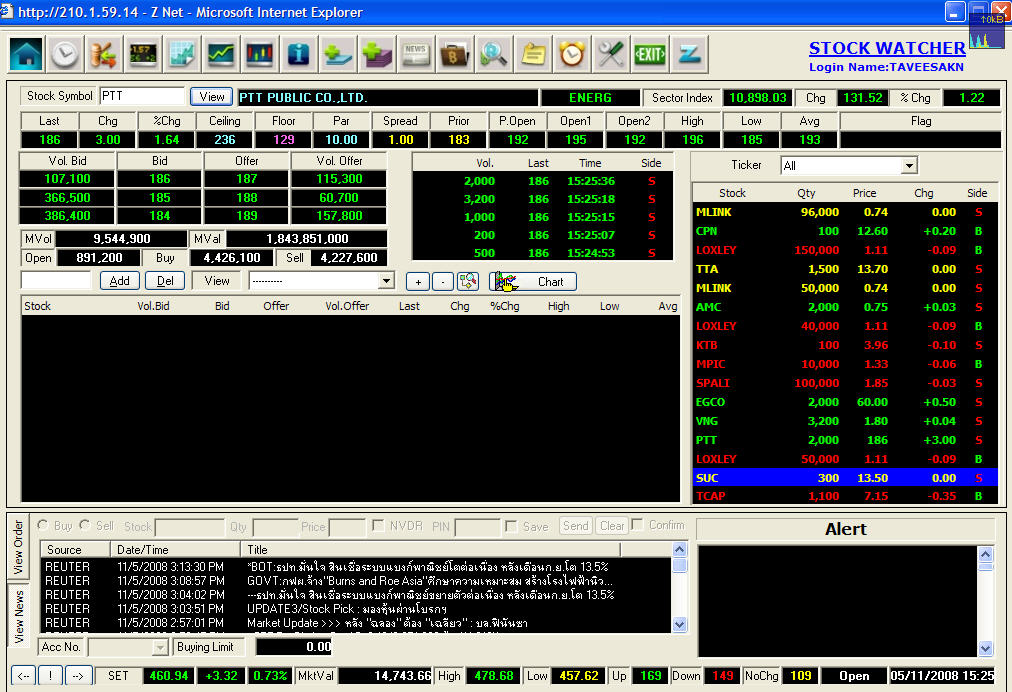Image resolution: width=1012 pixels, height=692 pixels.
Task: Click the gray clock toolbar icon
Action: coord(65,54)
